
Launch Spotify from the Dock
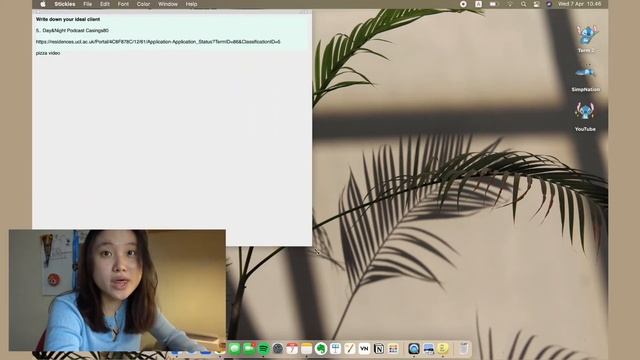pyautogui.click(x=264, y=349)
